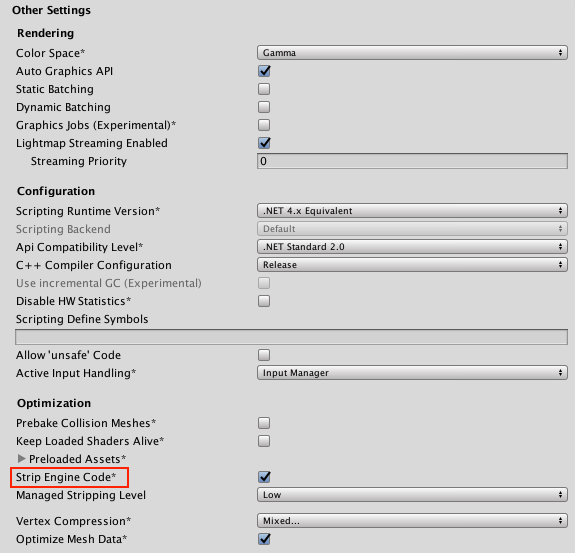Image resolution: width=575 pixels, height=553 pixels.
Task: Check Disable HW Statistics checkbox
Action: (x=264, y=301)
